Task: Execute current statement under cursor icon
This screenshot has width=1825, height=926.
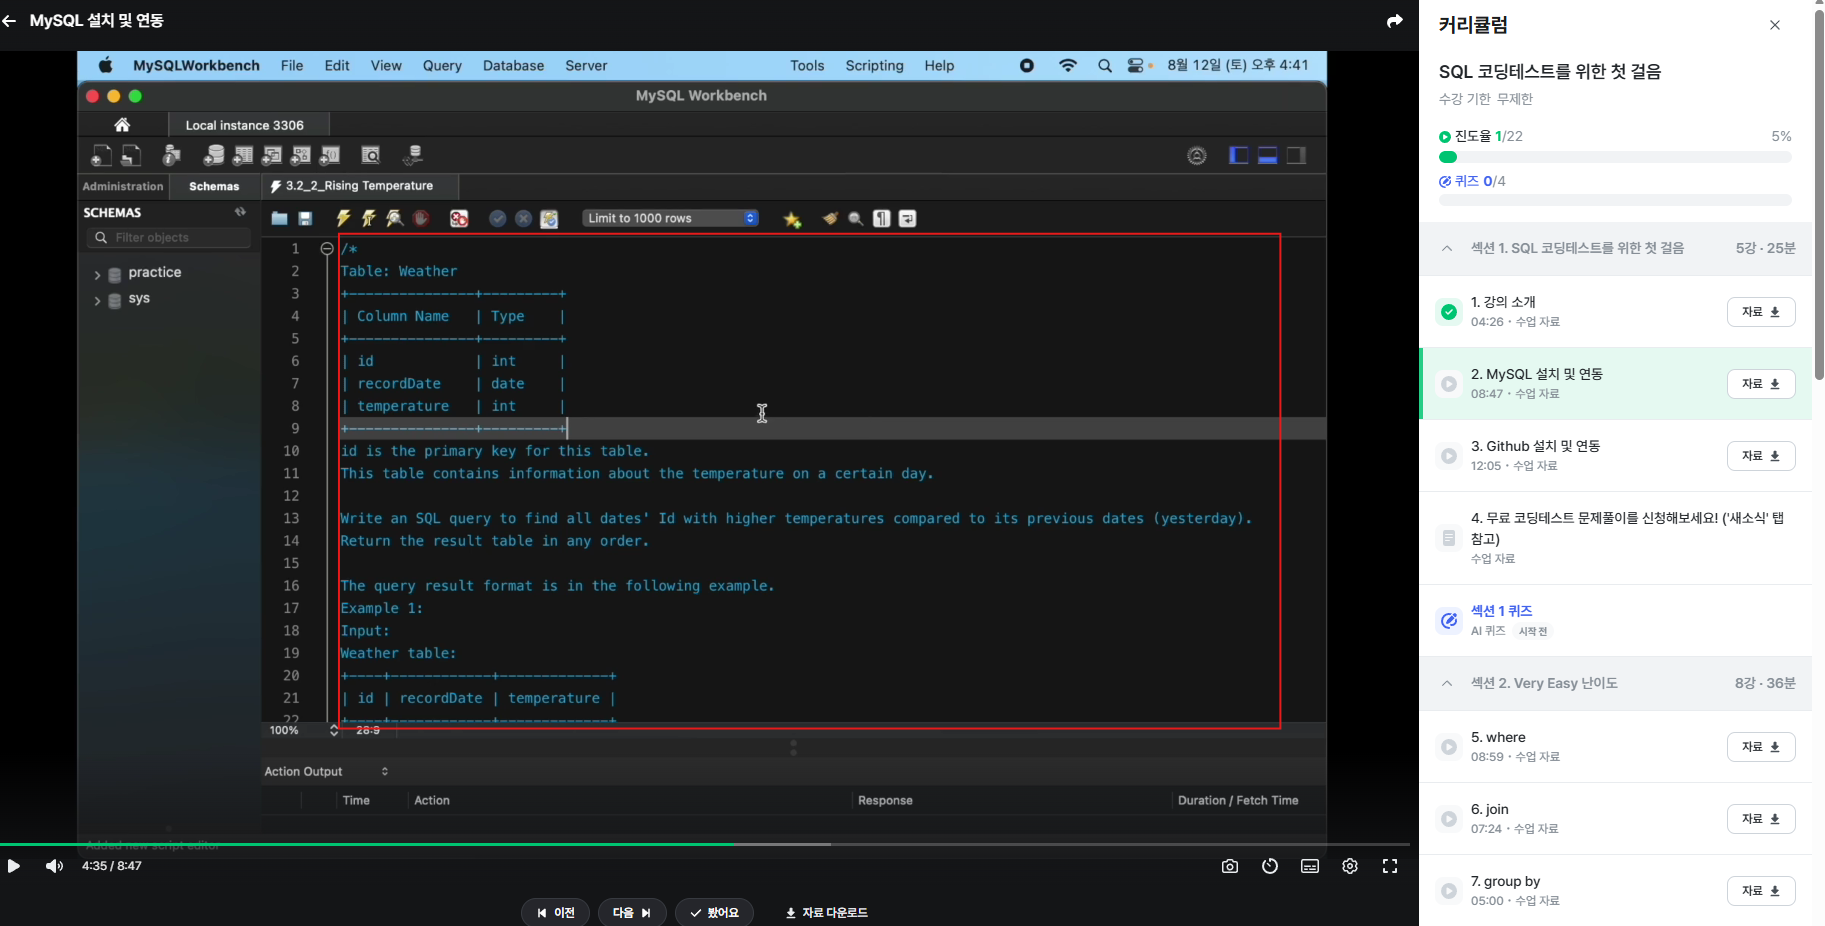Action: pyautogui.click(x=369, y=219)
